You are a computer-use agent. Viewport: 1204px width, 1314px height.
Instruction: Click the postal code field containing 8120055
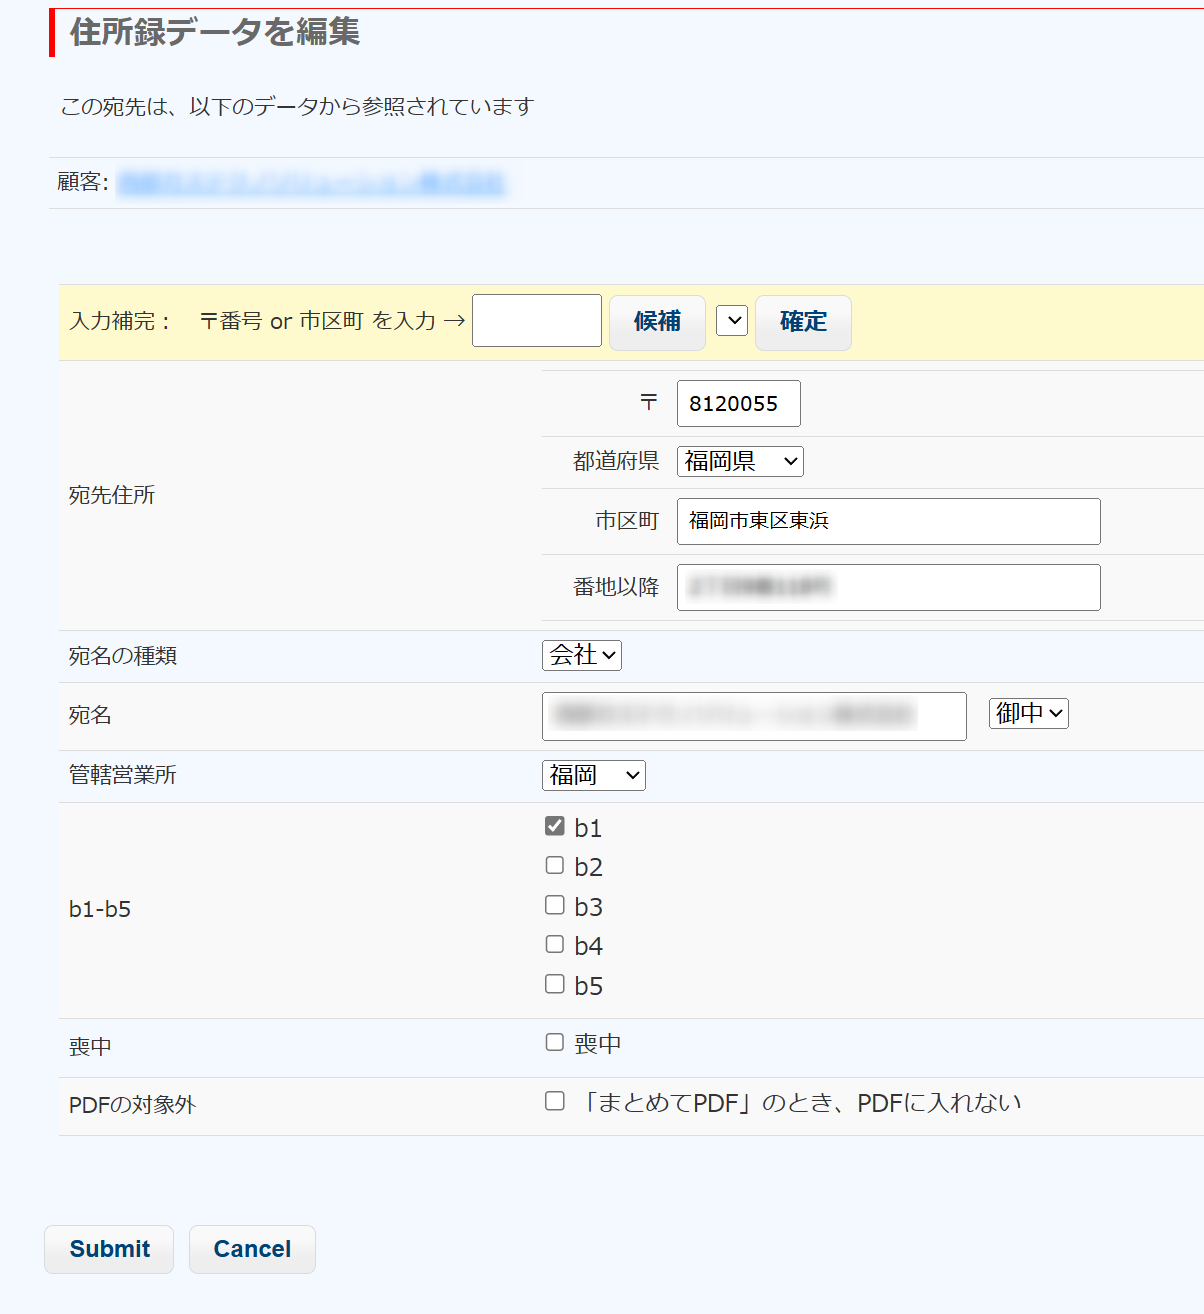pyautogui.click(x=738, y=403)
